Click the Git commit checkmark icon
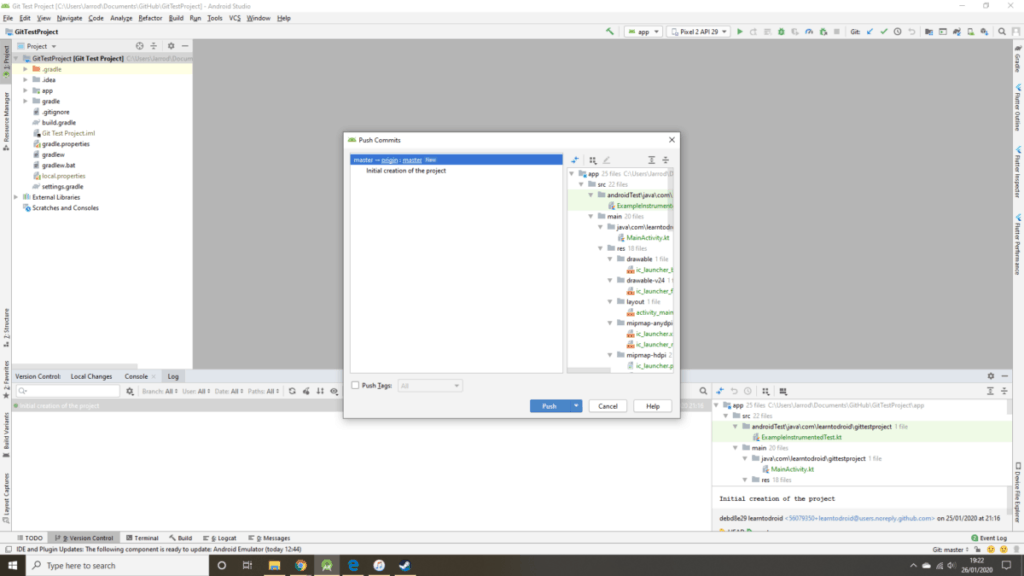 tap(884, 32)
